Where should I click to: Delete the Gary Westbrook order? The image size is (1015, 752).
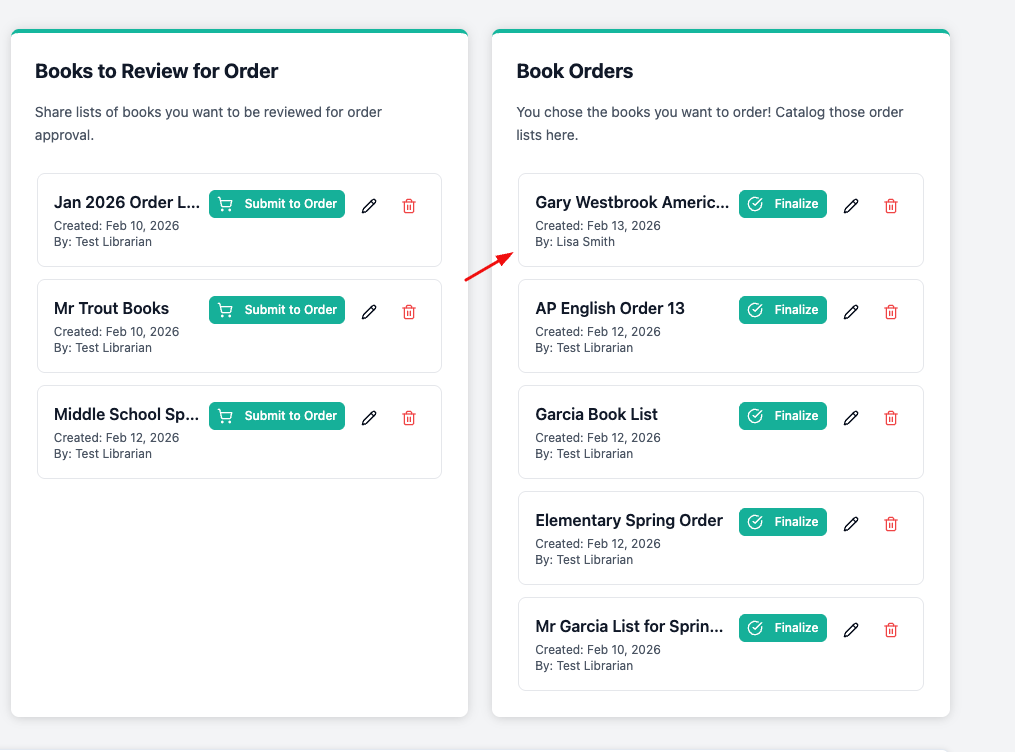890,206
